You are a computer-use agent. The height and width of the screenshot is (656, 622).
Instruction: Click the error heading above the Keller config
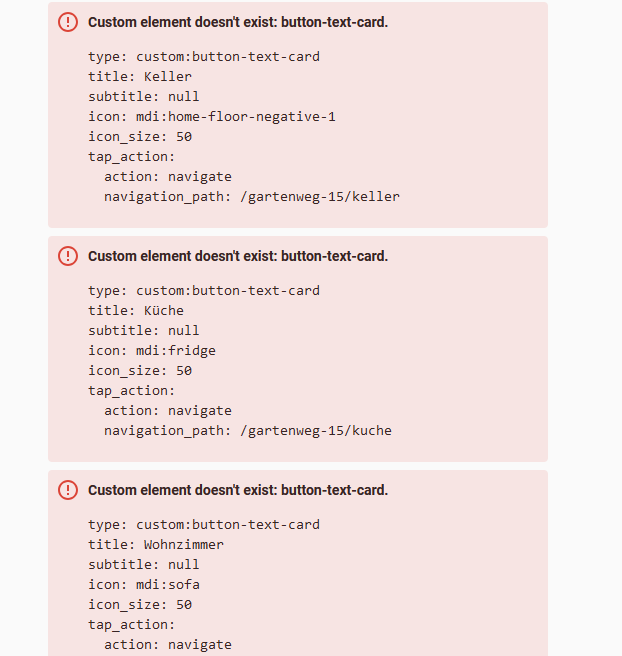point(238,22)
